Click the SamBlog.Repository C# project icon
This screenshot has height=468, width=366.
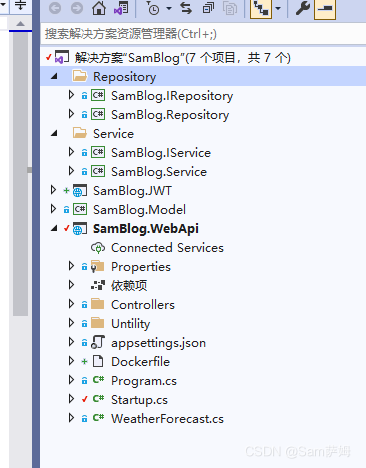tap(98, 115)
